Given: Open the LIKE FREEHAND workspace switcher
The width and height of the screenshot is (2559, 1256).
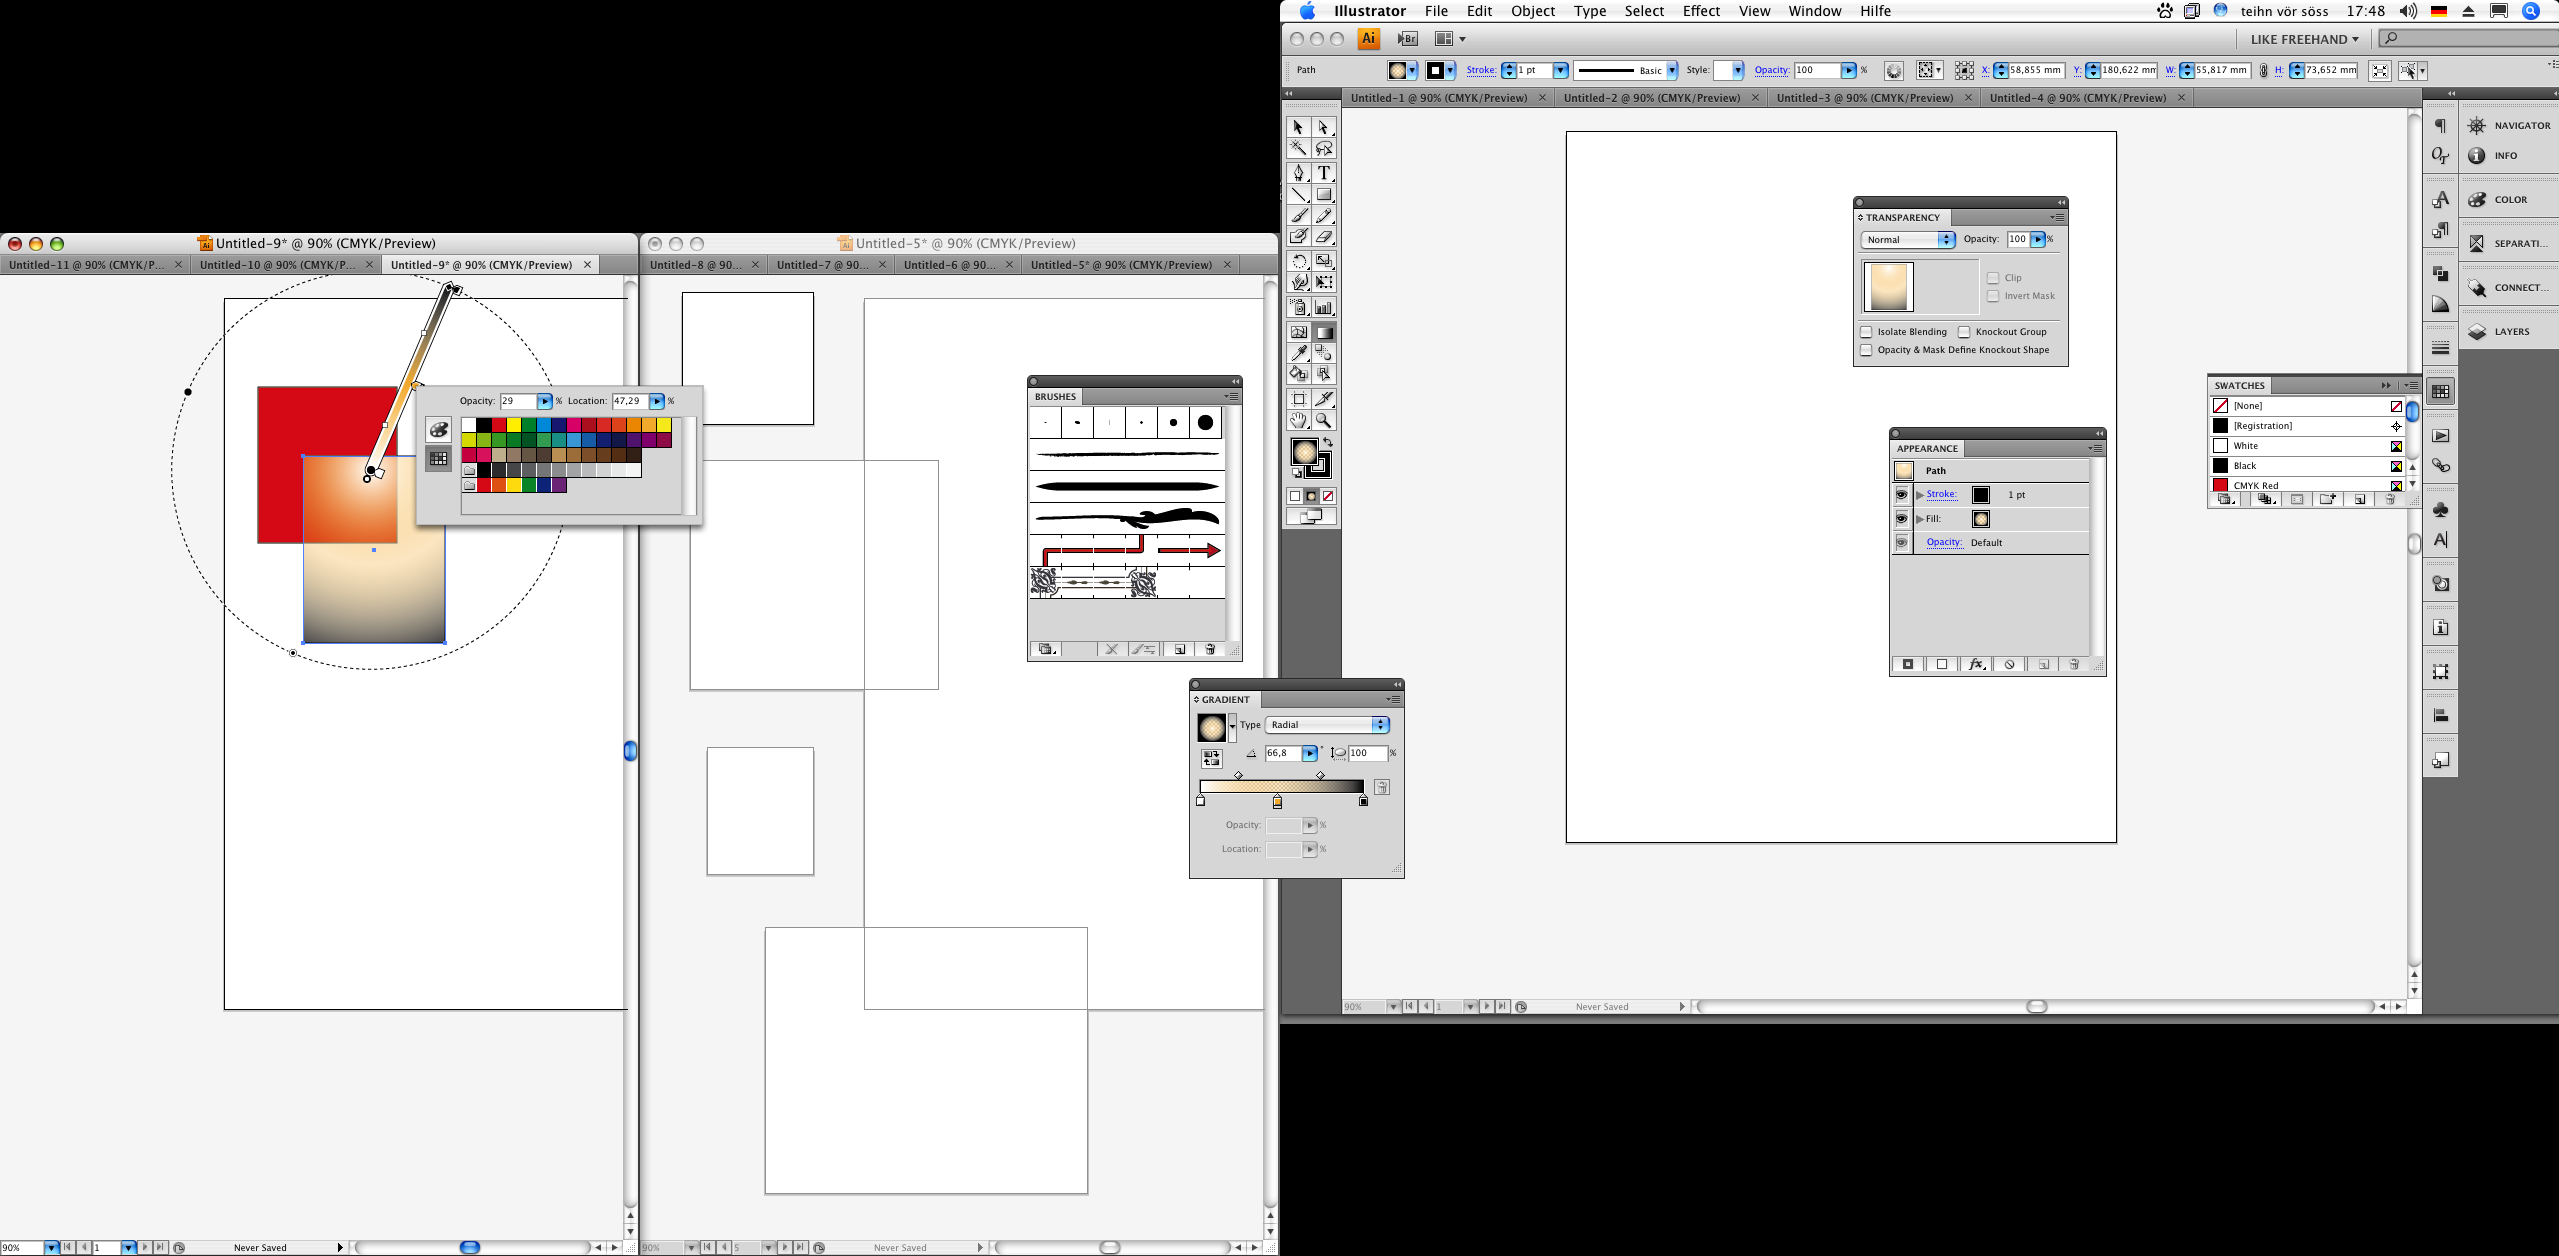Looking at the screenshot, I should (x=2304, y=39).
